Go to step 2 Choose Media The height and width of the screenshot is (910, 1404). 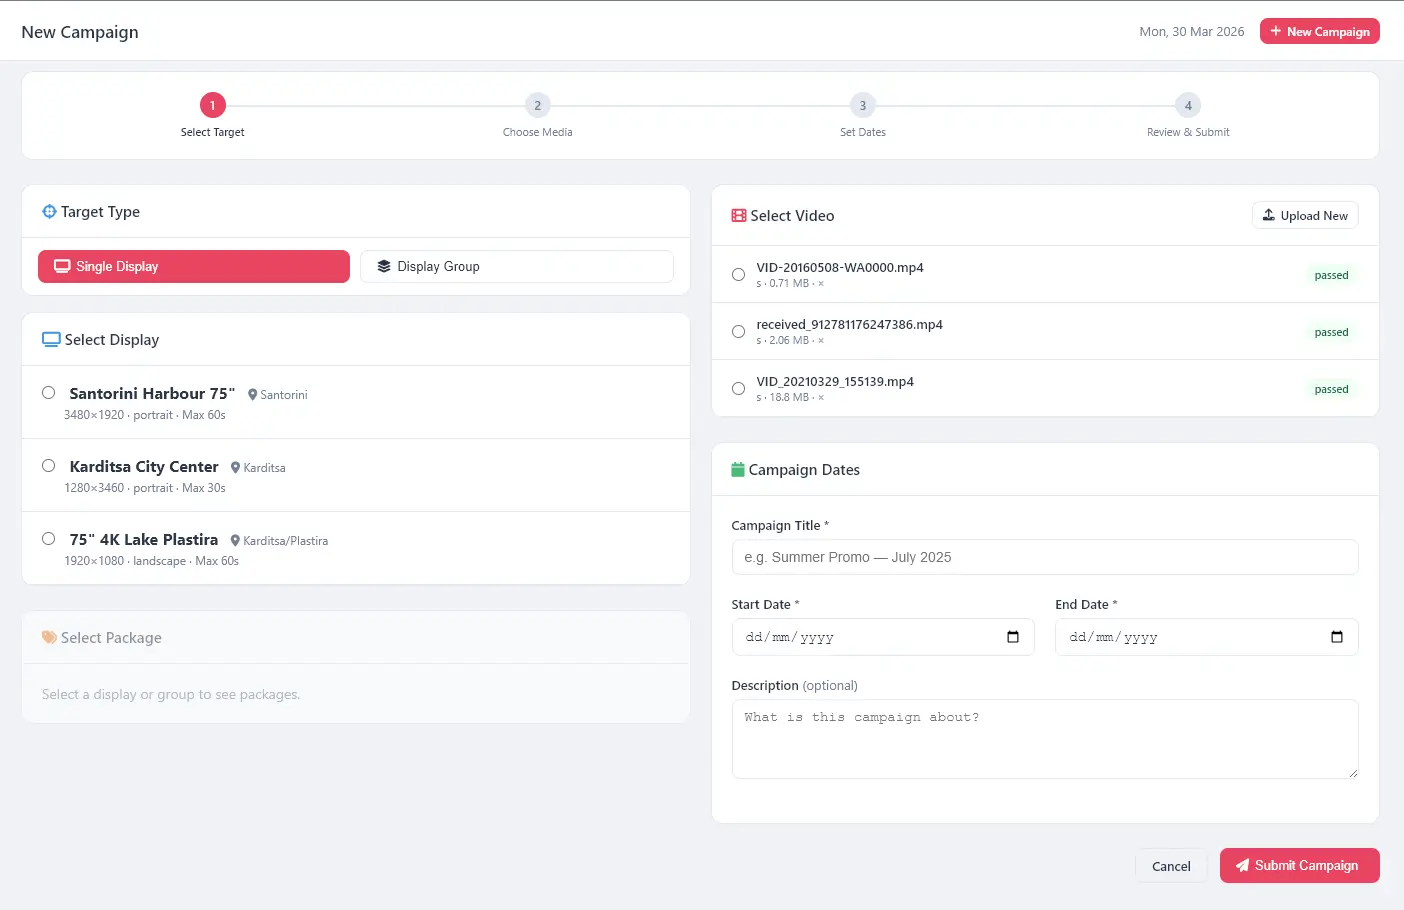(x=537, y=106)
